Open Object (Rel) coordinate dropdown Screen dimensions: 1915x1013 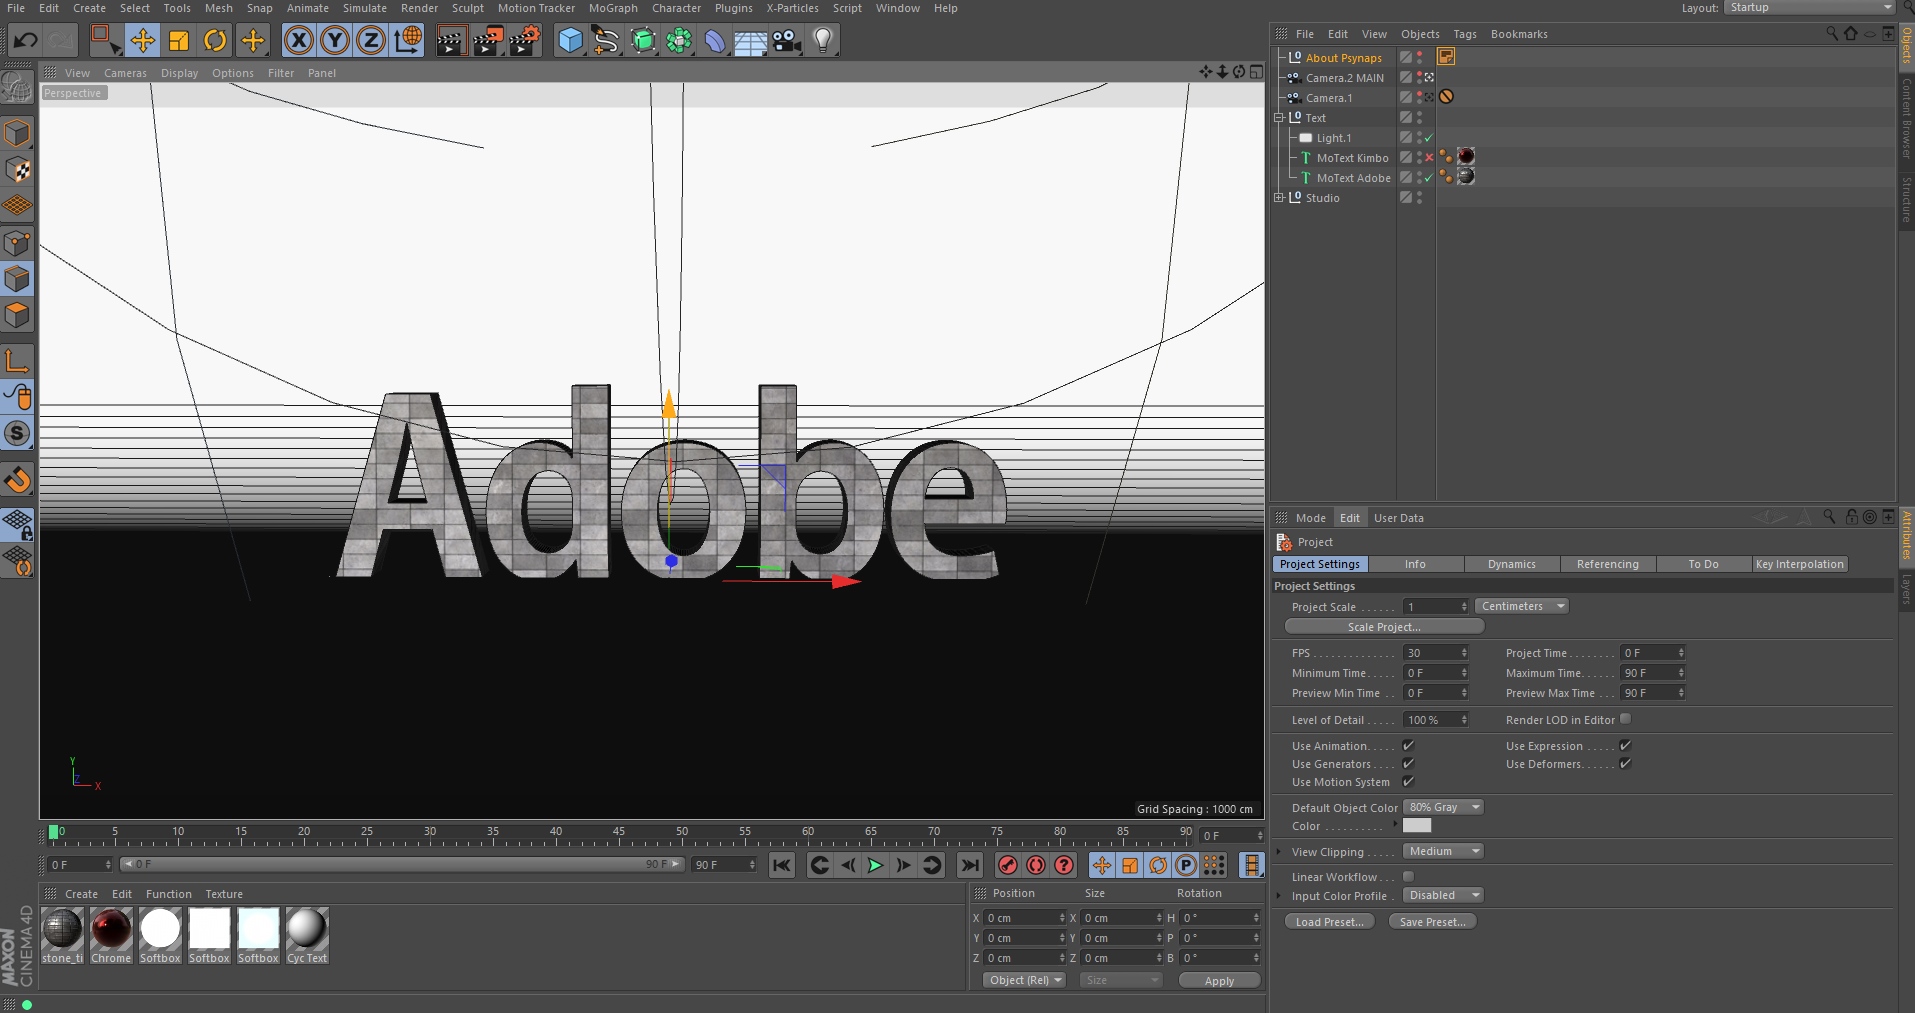(1025, 980)
